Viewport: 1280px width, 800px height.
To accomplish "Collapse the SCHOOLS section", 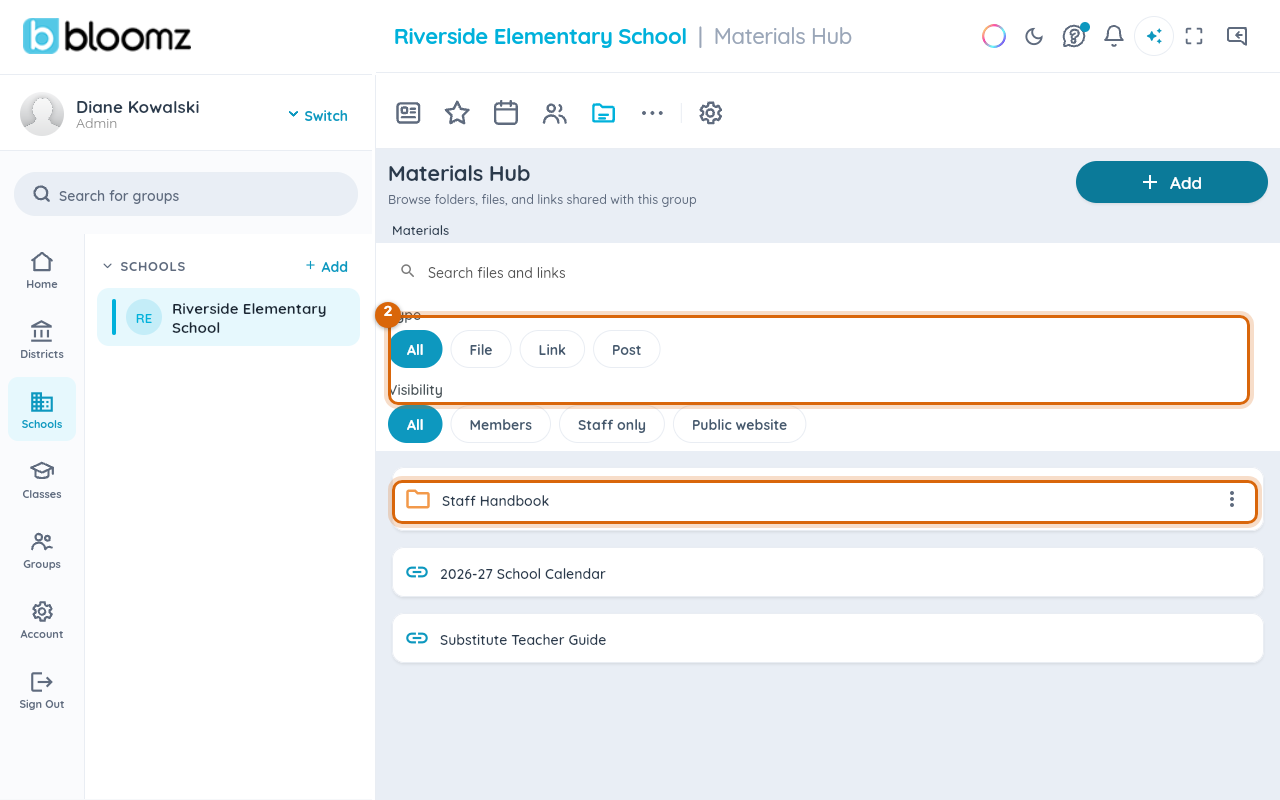I will pos(108,266).
